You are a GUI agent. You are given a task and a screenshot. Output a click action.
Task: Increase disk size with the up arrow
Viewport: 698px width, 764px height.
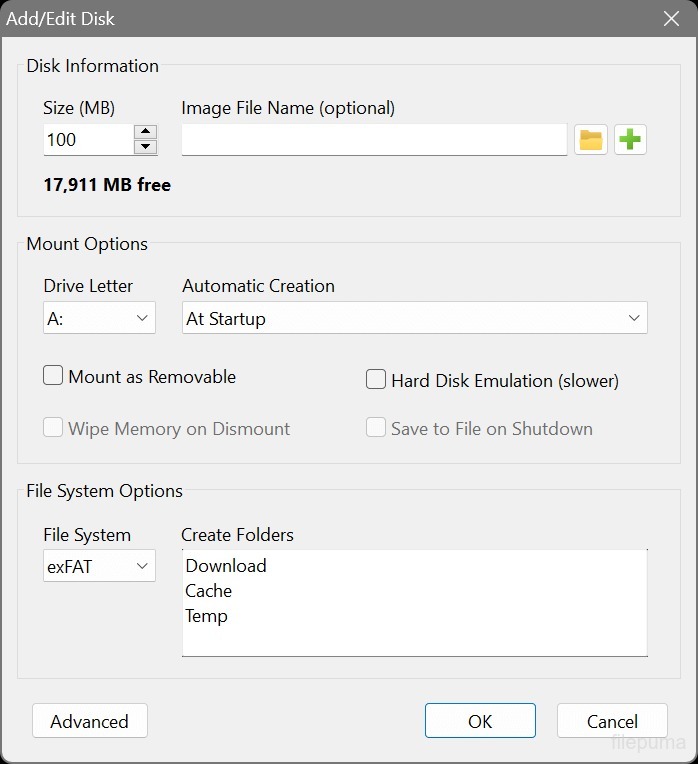point(146,132)
